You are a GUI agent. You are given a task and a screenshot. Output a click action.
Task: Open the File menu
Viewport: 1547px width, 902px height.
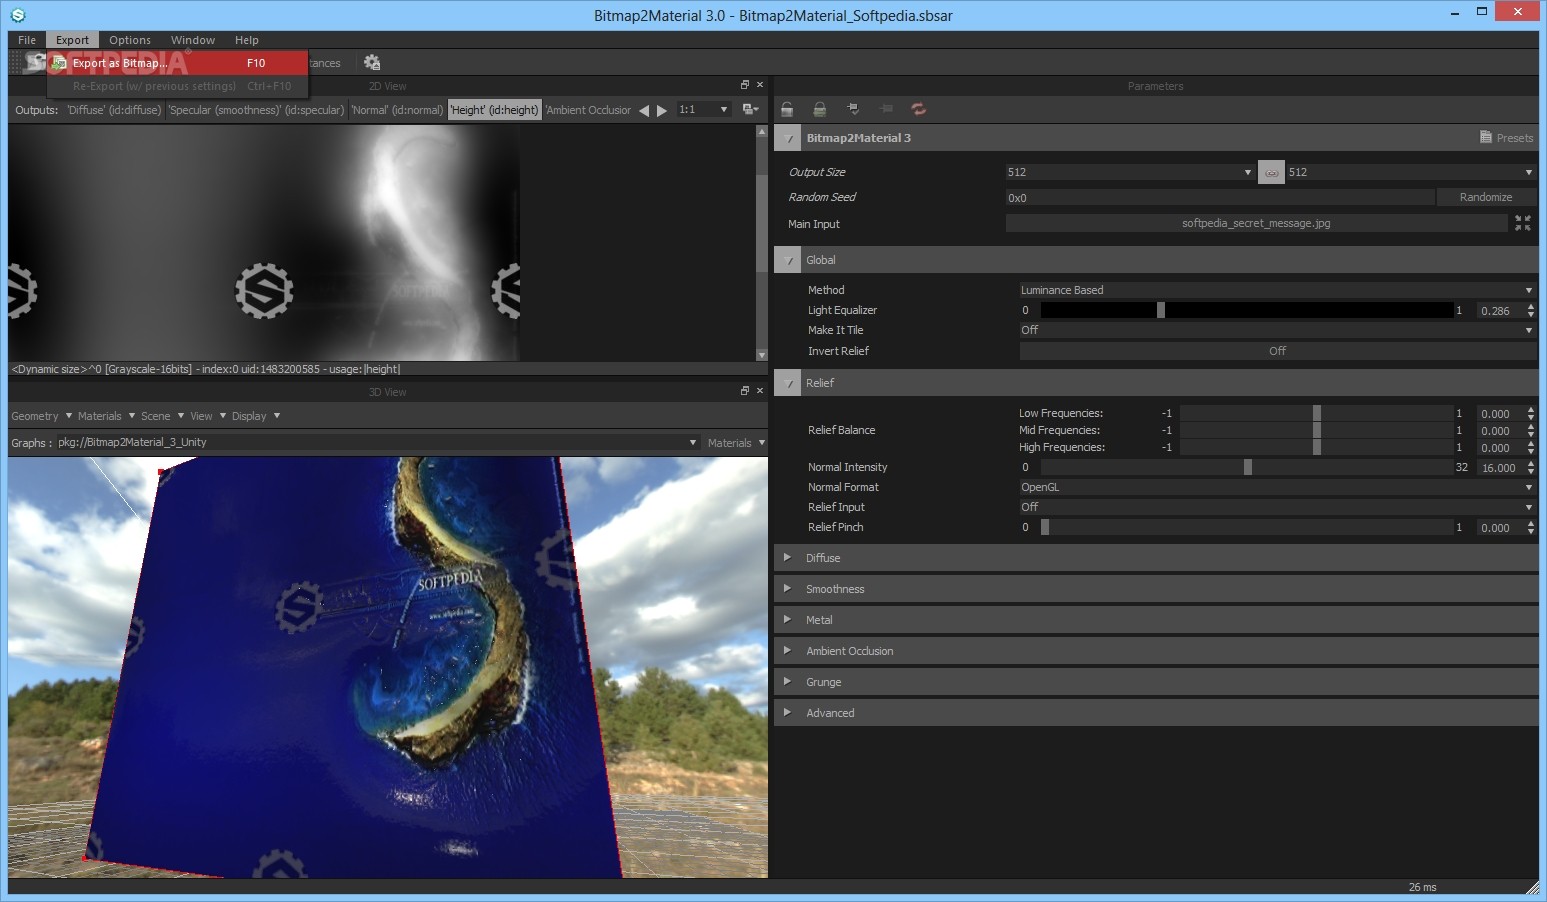(27, 40)
